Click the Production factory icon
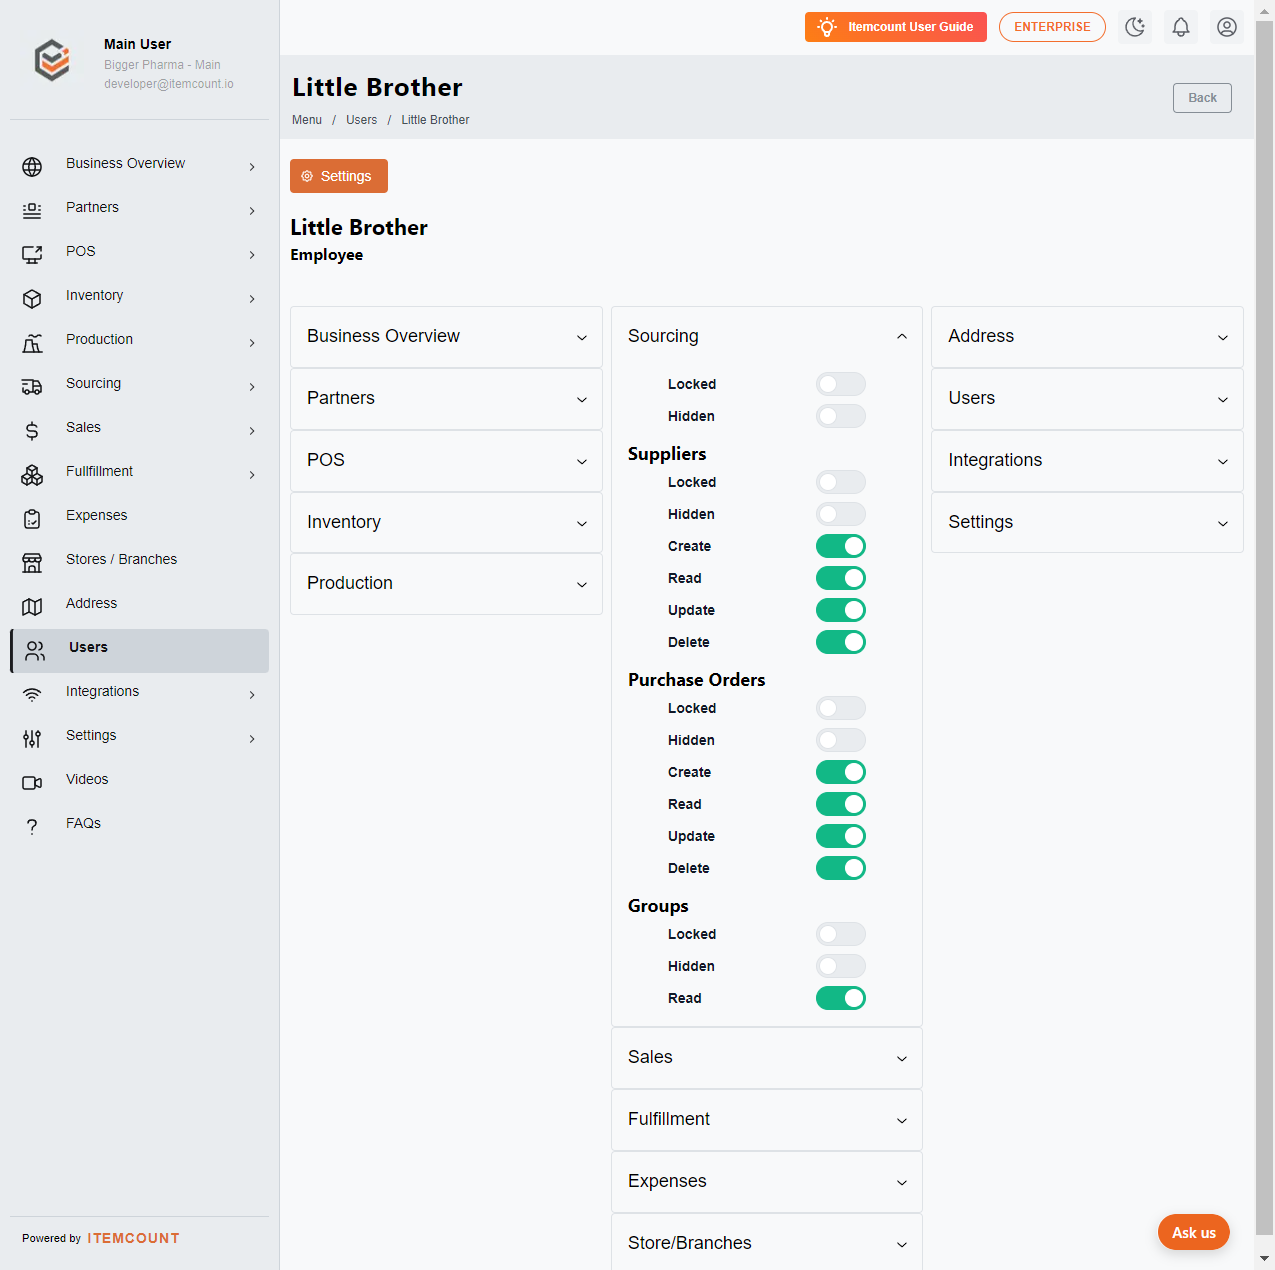This screenshot has width=1275, height=1270. (x=32, y=343)
